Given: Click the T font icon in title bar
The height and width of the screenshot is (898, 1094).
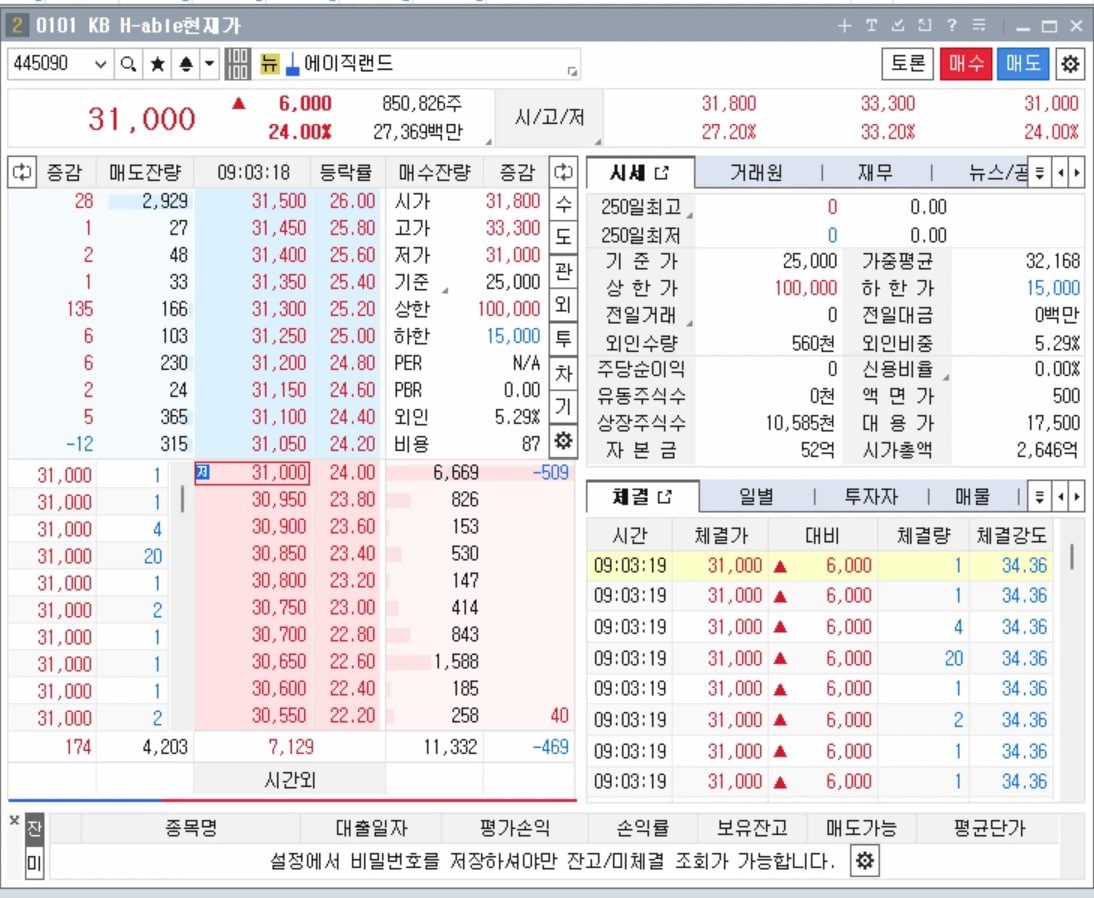Looking at the screenshot, I should coord(871,26).
